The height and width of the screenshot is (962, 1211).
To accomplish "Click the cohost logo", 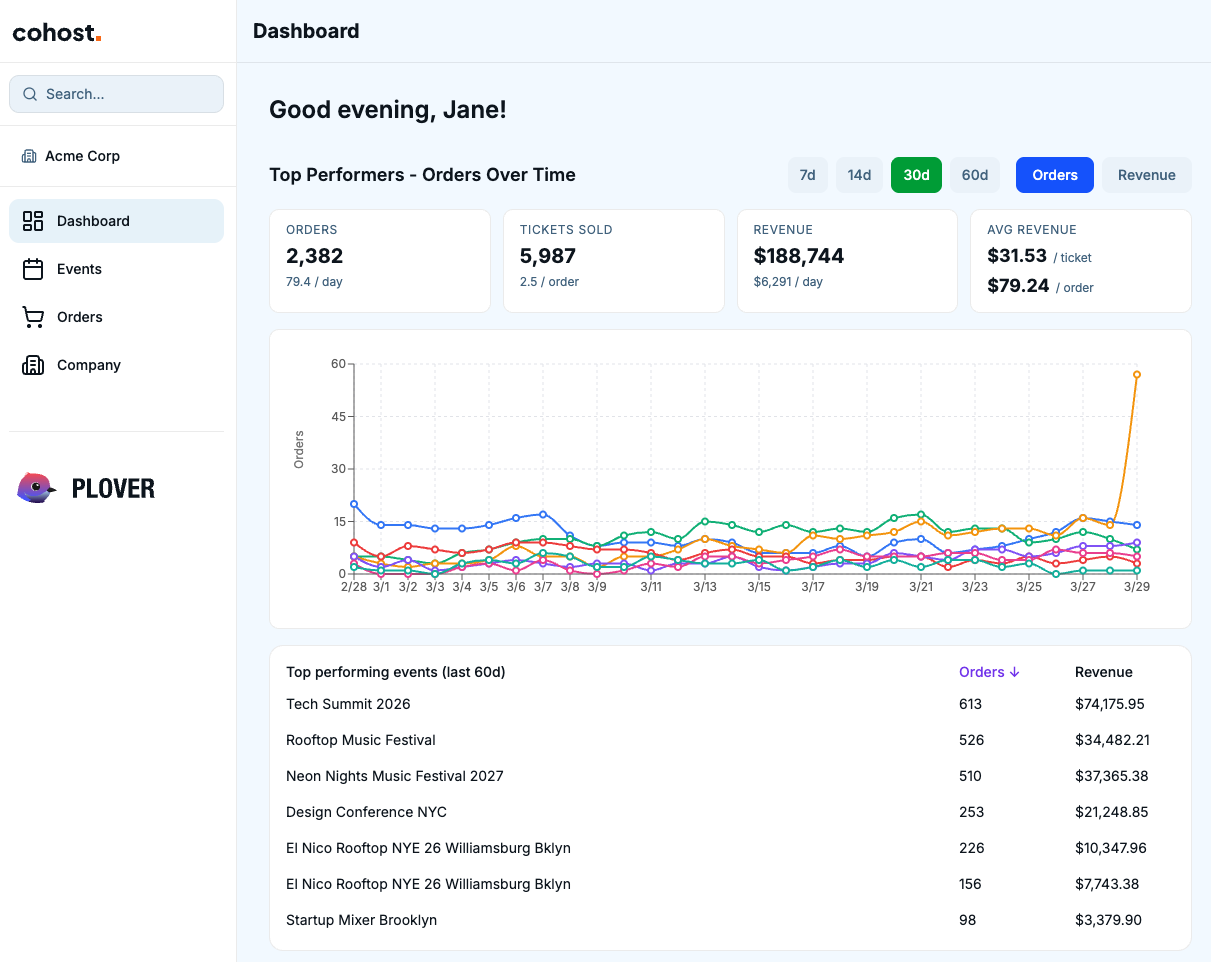I will click(x=57, y=32).
